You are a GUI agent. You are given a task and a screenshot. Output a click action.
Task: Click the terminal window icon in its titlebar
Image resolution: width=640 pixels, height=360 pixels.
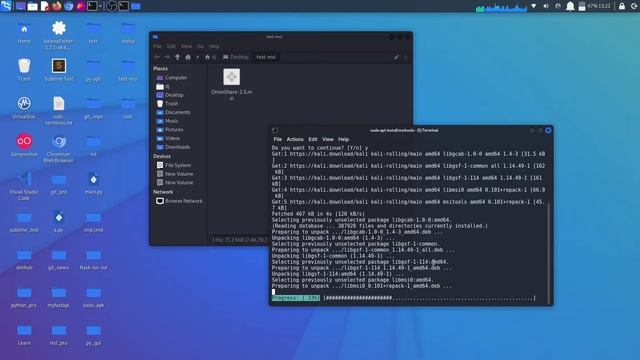click(x=275, y=131)
